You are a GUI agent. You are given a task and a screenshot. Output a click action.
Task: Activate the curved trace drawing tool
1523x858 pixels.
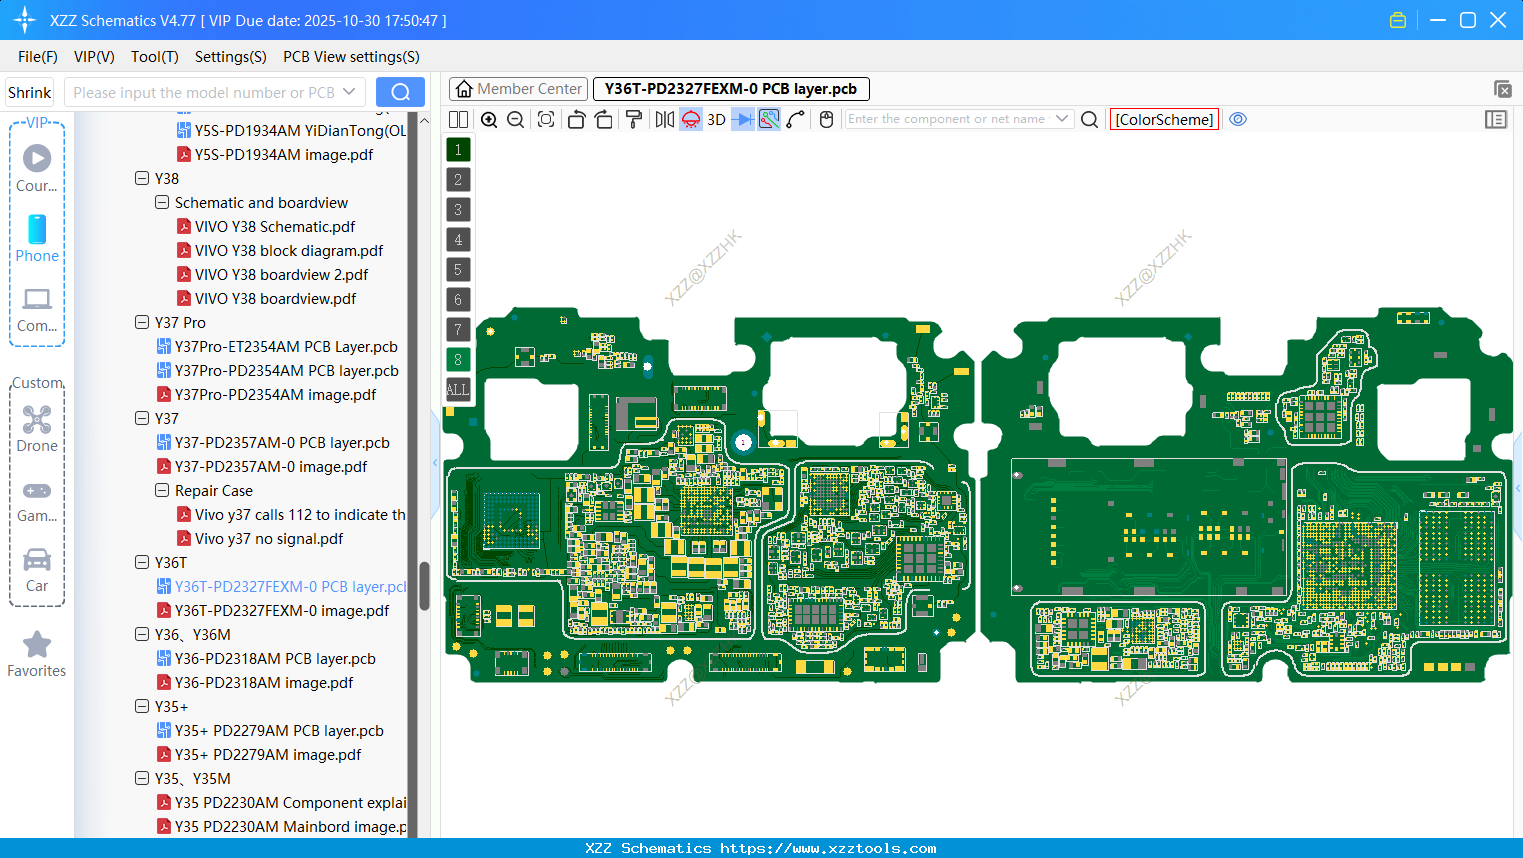click(x=796, y=119)
